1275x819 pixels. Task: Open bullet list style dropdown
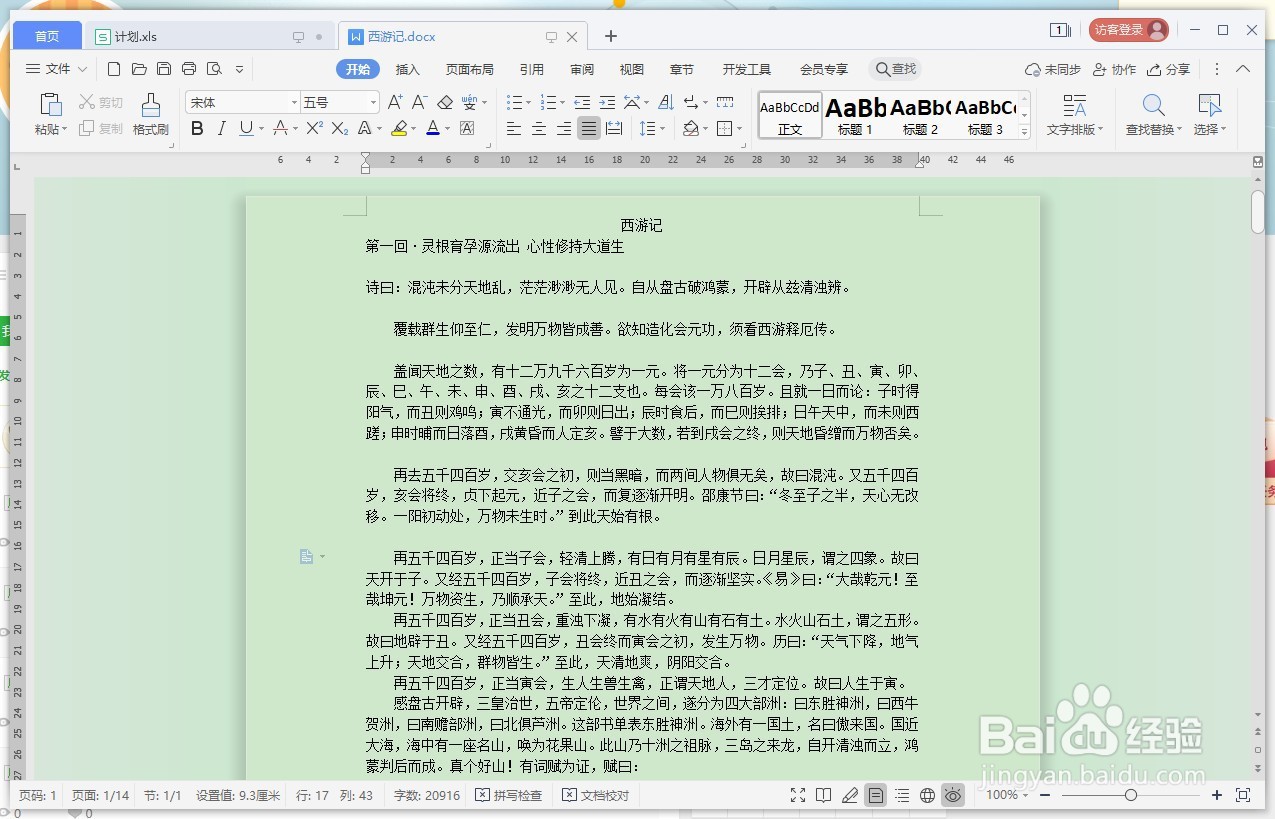click(527, 102)
